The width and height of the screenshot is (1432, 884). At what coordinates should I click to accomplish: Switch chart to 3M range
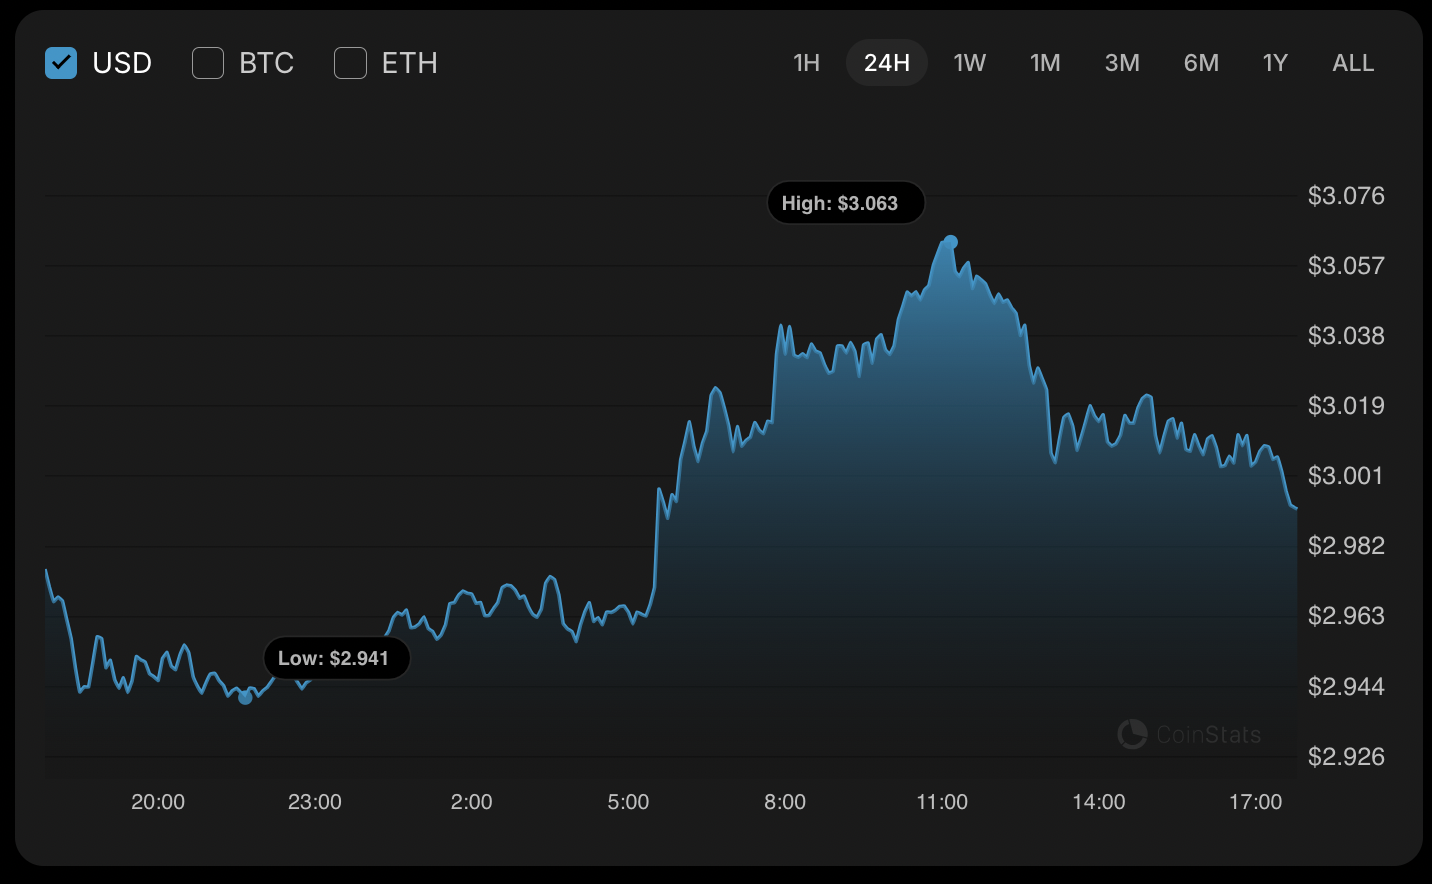pos(1122,63)
